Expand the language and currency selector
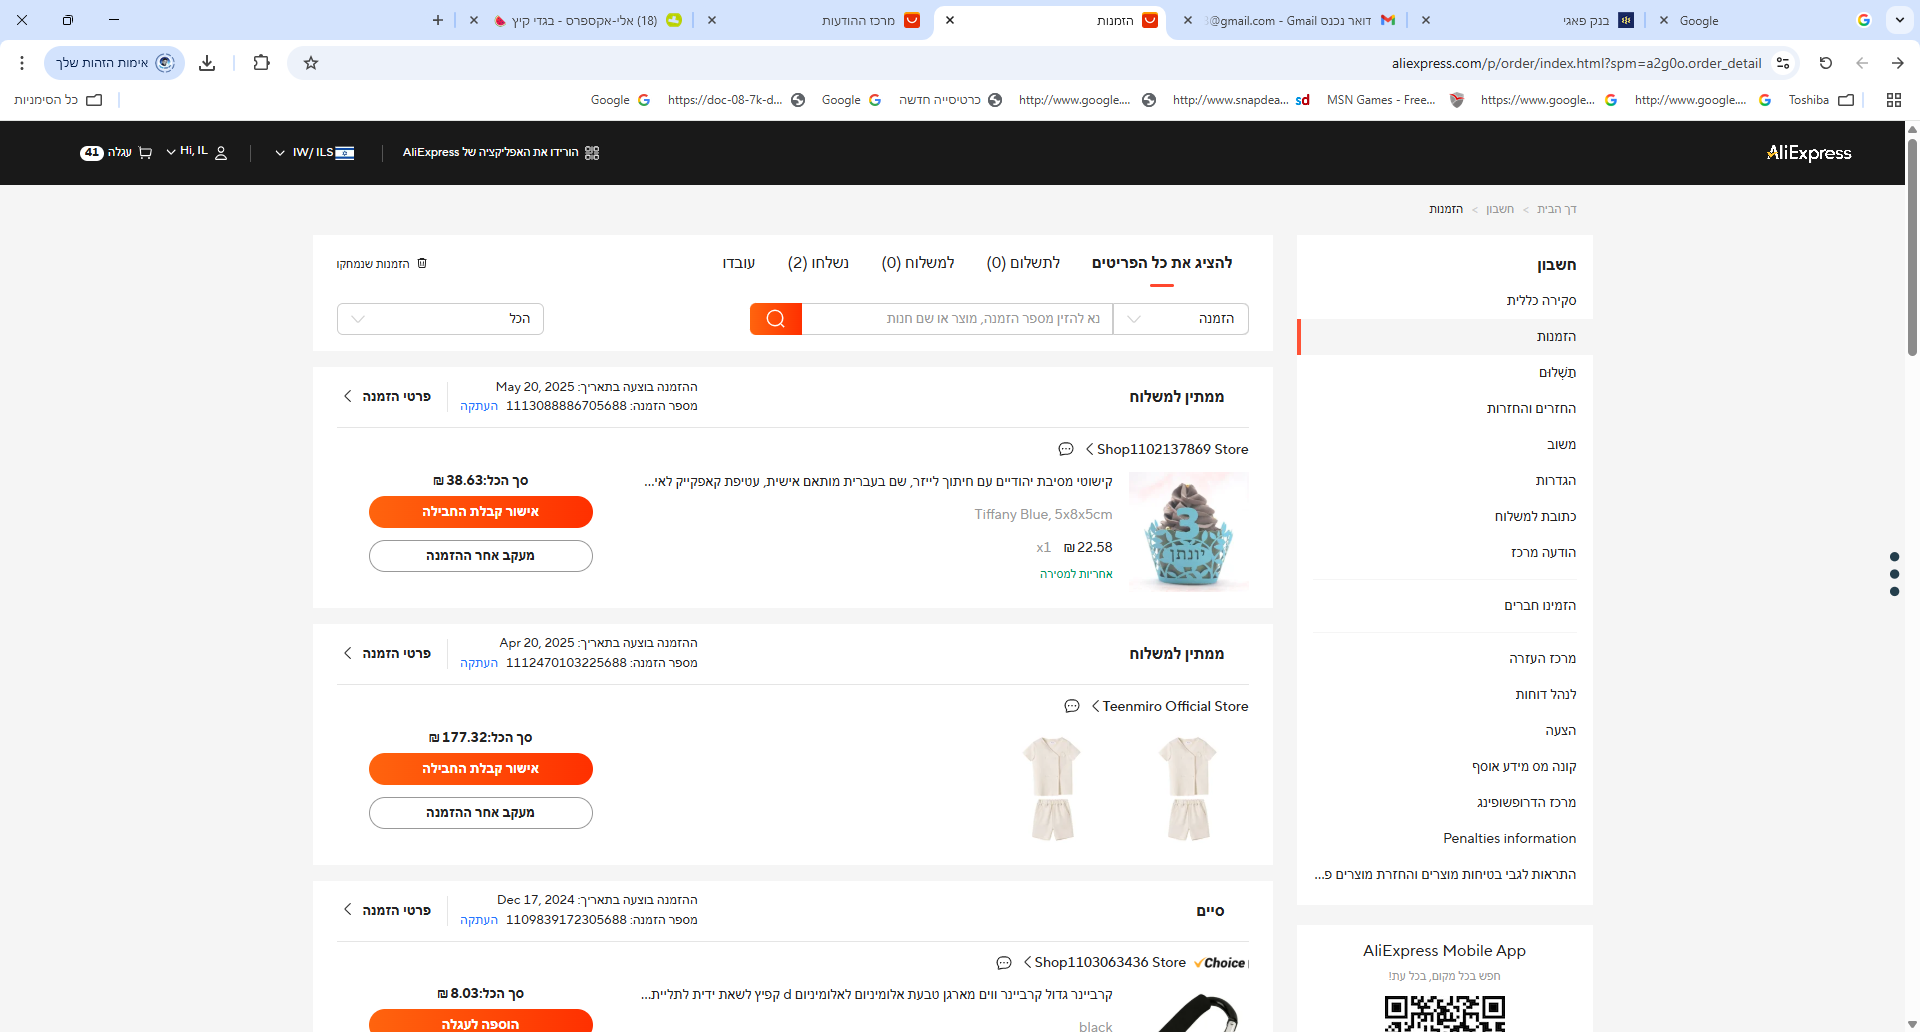The image size is (1920, 1032). coord(314,153)
